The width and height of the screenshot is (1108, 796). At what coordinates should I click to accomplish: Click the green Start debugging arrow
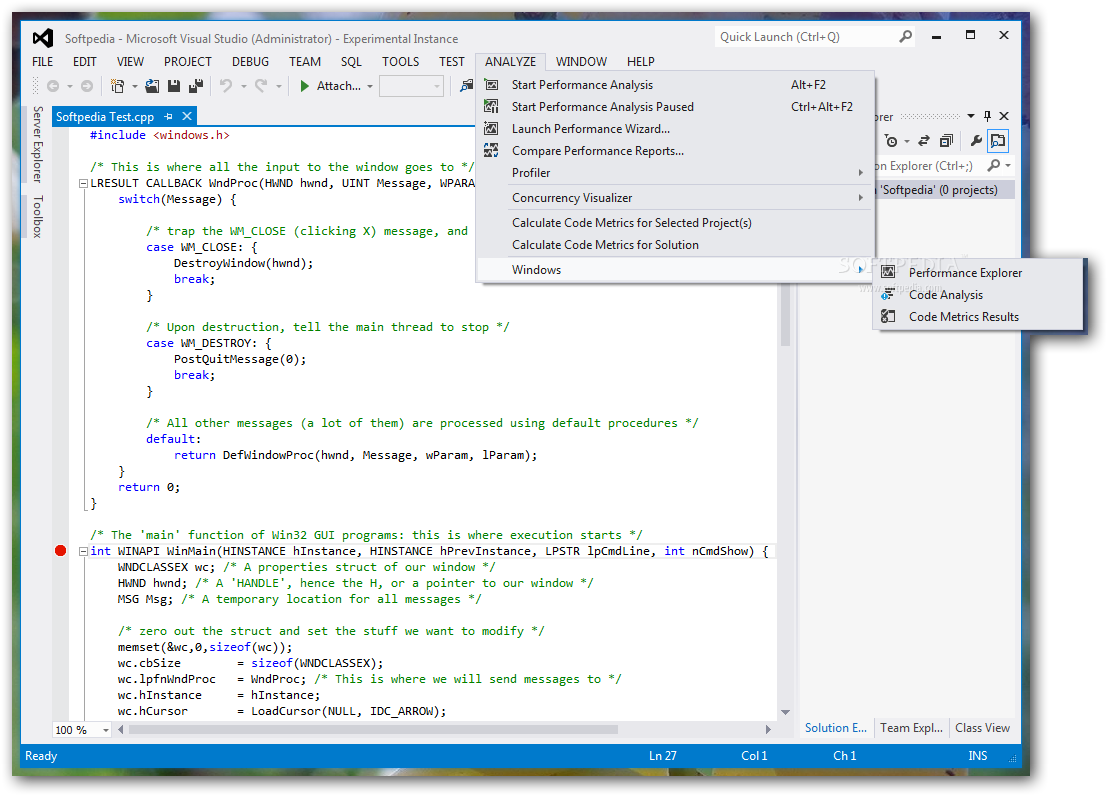coord(305,86)
